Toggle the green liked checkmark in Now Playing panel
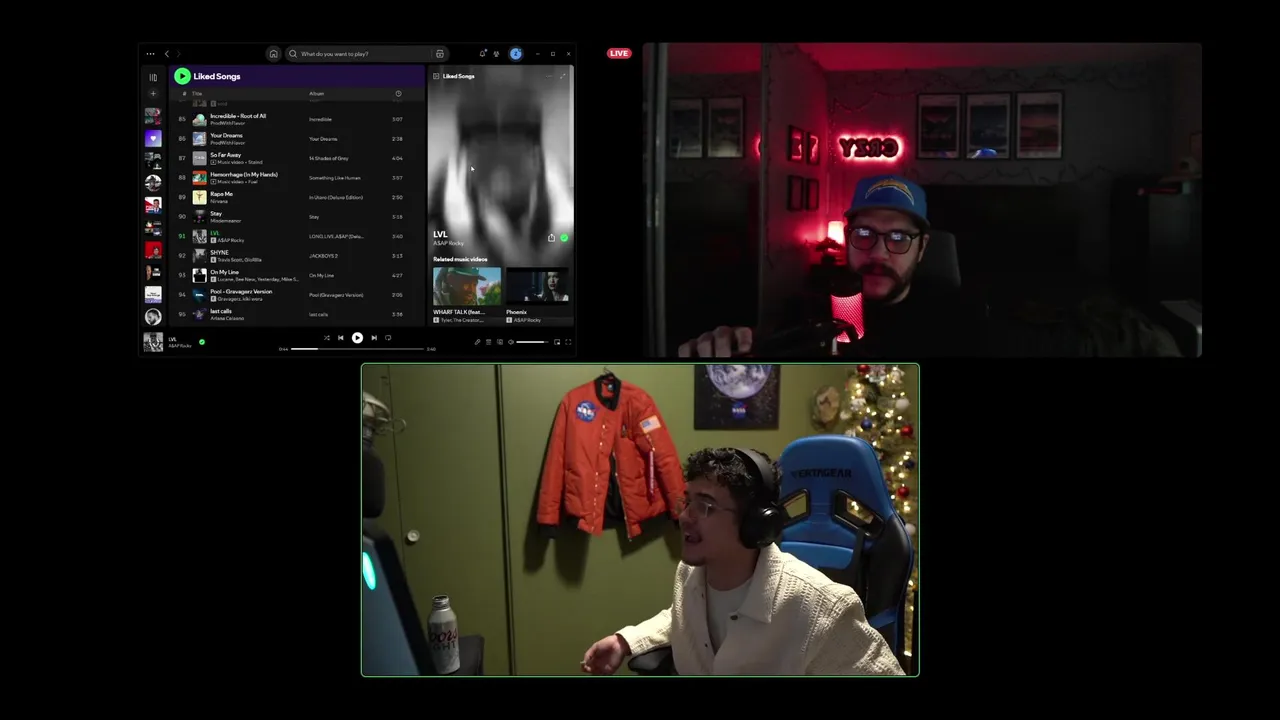 click(564, 238)
